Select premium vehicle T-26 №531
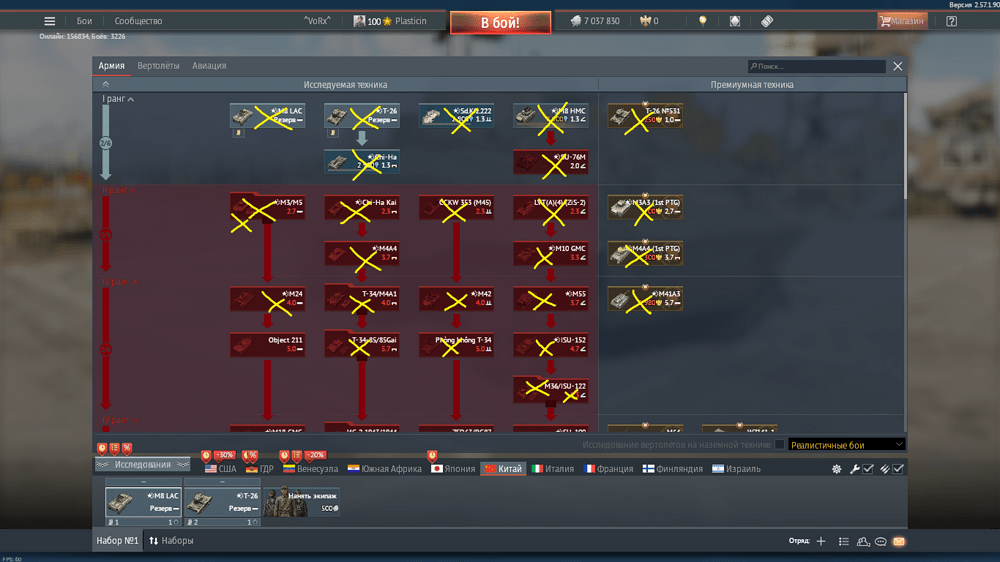The height and width of the screenshot is (562, 1000). pos(645,115)
